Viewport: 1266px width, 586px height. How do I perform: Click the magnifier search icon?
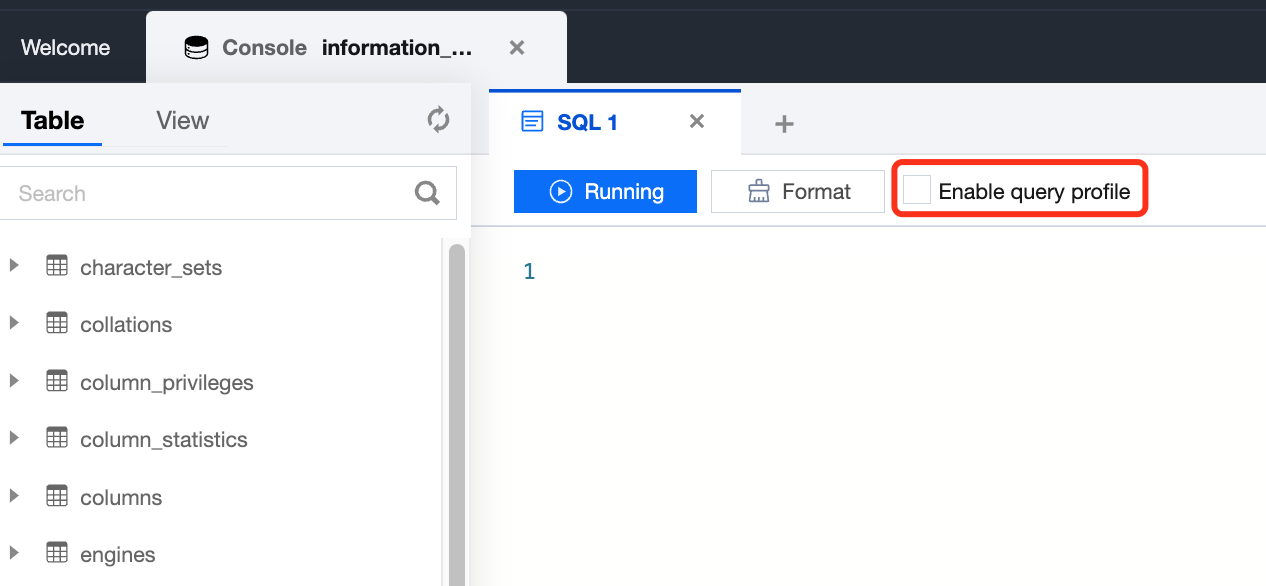(x=427, y=193)
